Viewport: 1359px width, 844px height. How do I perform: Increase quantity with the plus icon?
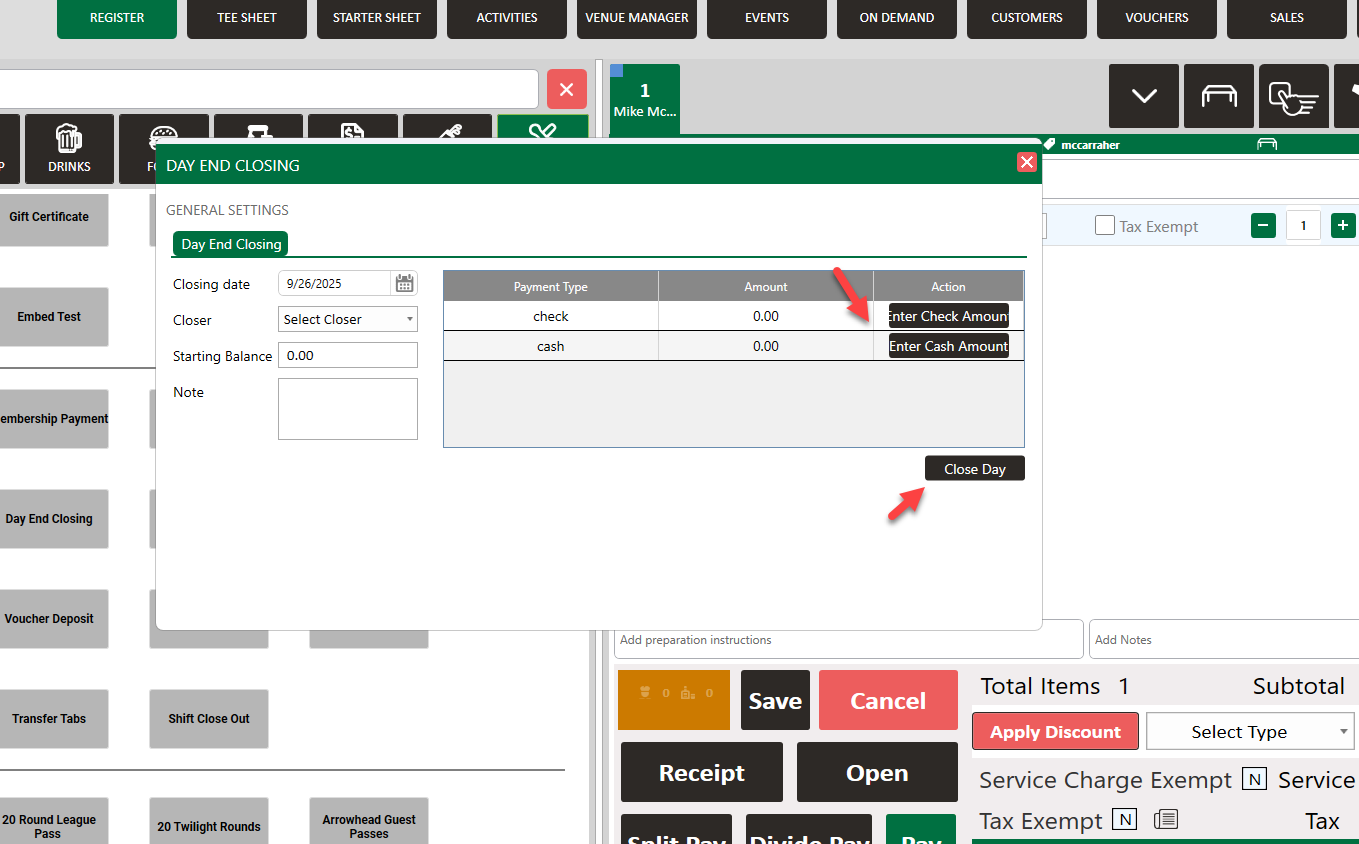coord(1343,225)
